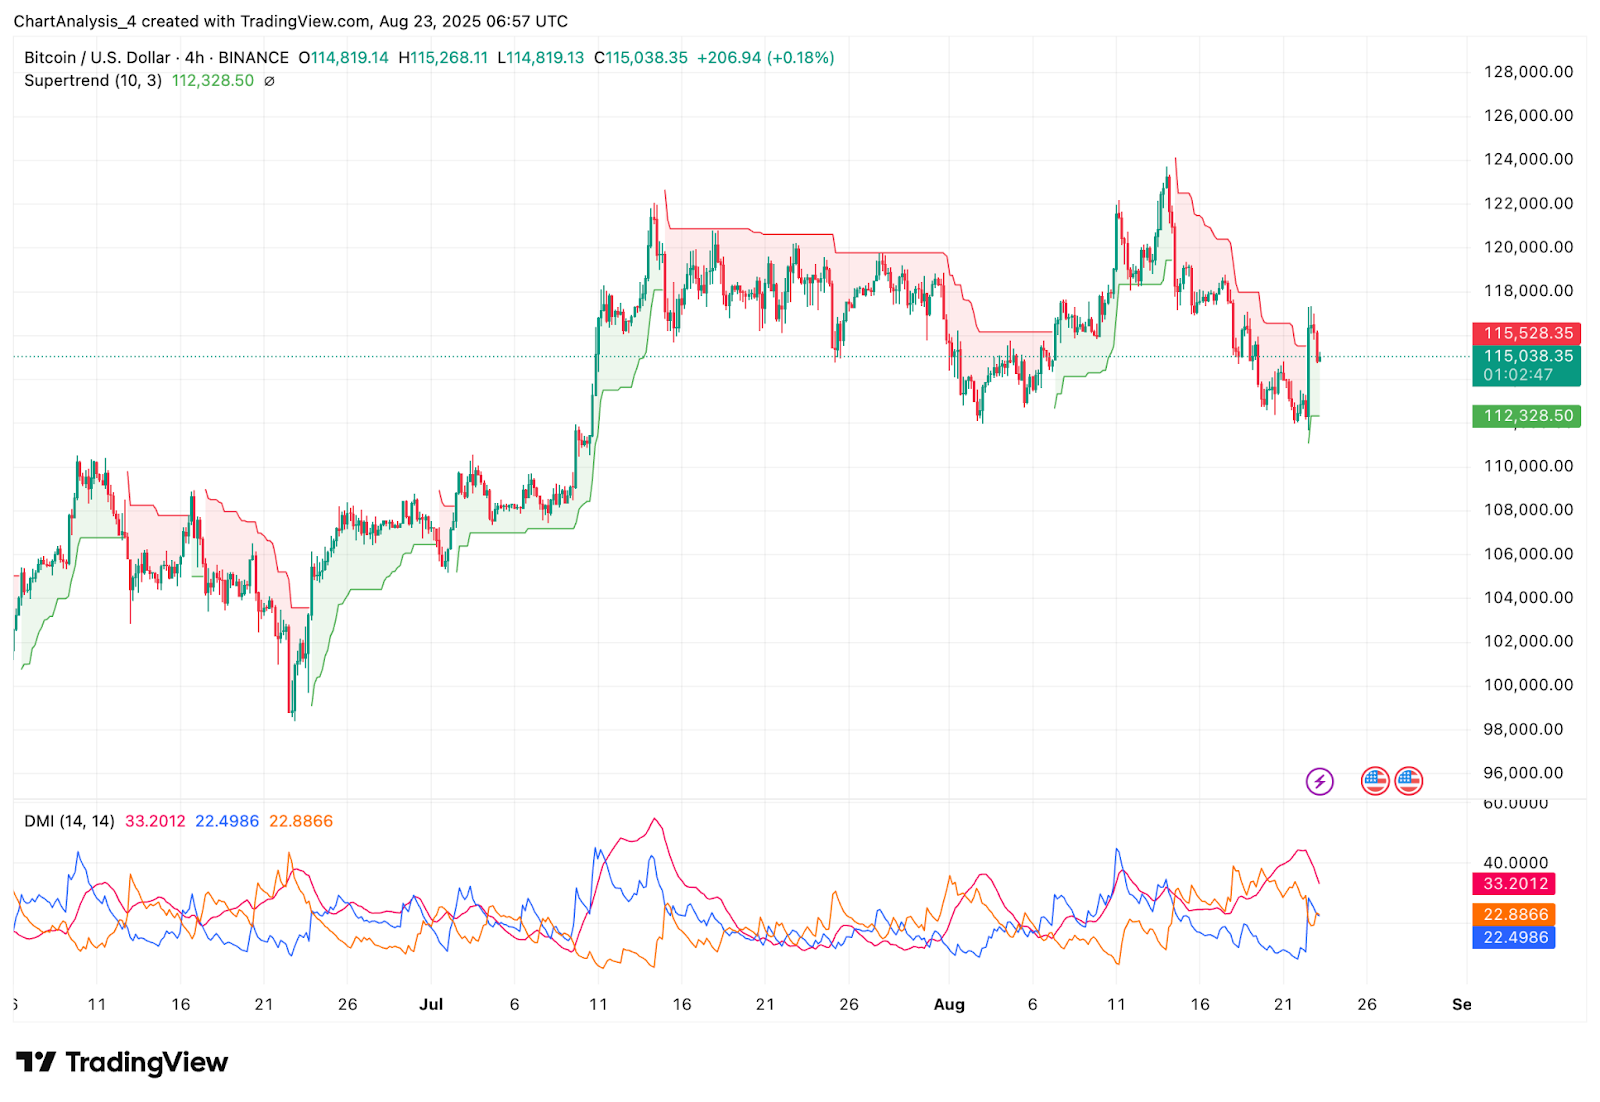Viewport: 1600px width, 1102px height.
Task: Open the Bitcoin / U.S. Dollar symbol title
Action: coord(97,58)
